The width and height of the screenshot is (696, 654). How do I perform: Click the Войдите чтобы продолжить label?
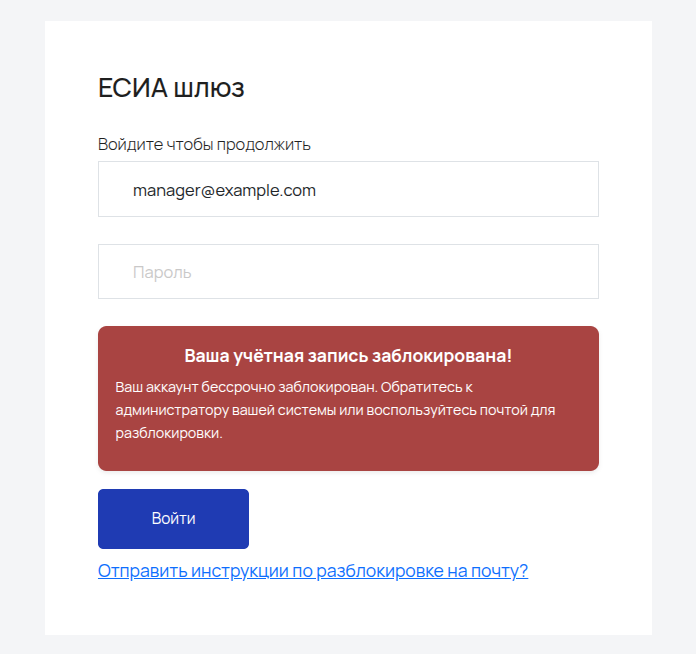pos(204,145)
